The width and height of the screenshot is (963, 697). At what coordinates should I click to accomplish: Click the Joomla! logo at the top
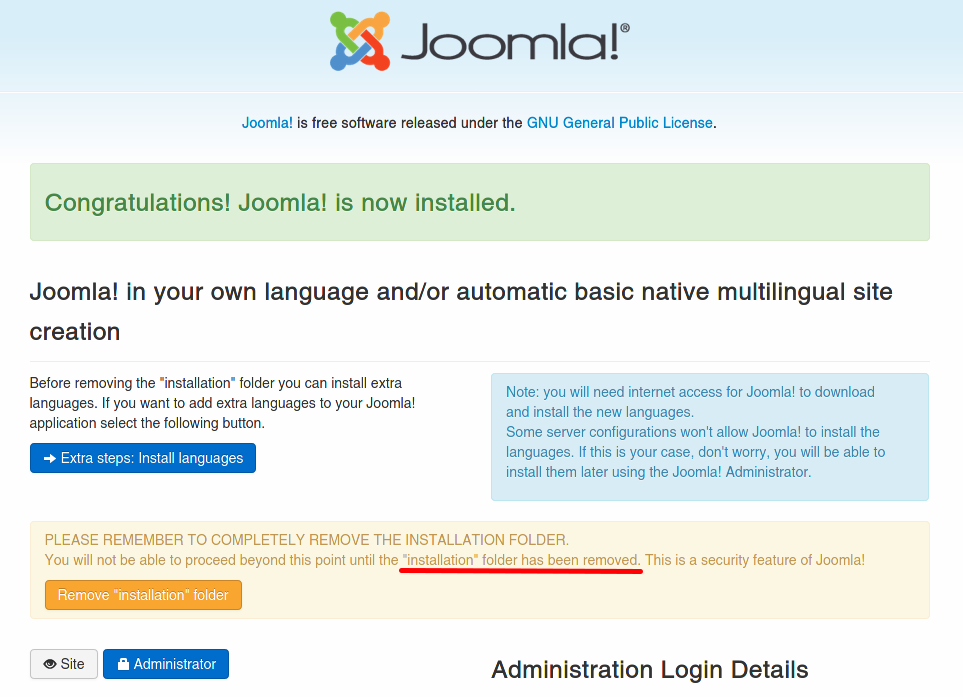[480, 42]
